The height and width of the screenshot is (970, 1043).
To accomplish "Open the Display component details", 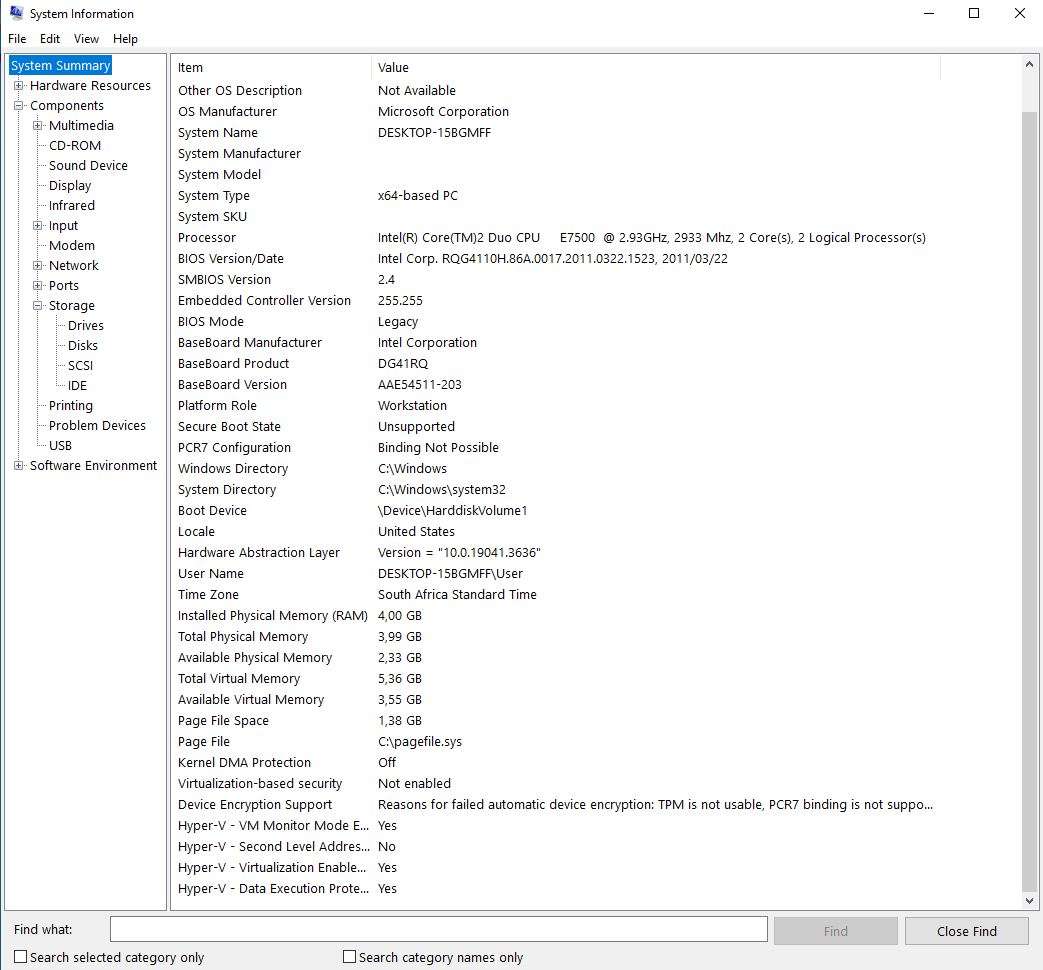I will pos(69,185).
